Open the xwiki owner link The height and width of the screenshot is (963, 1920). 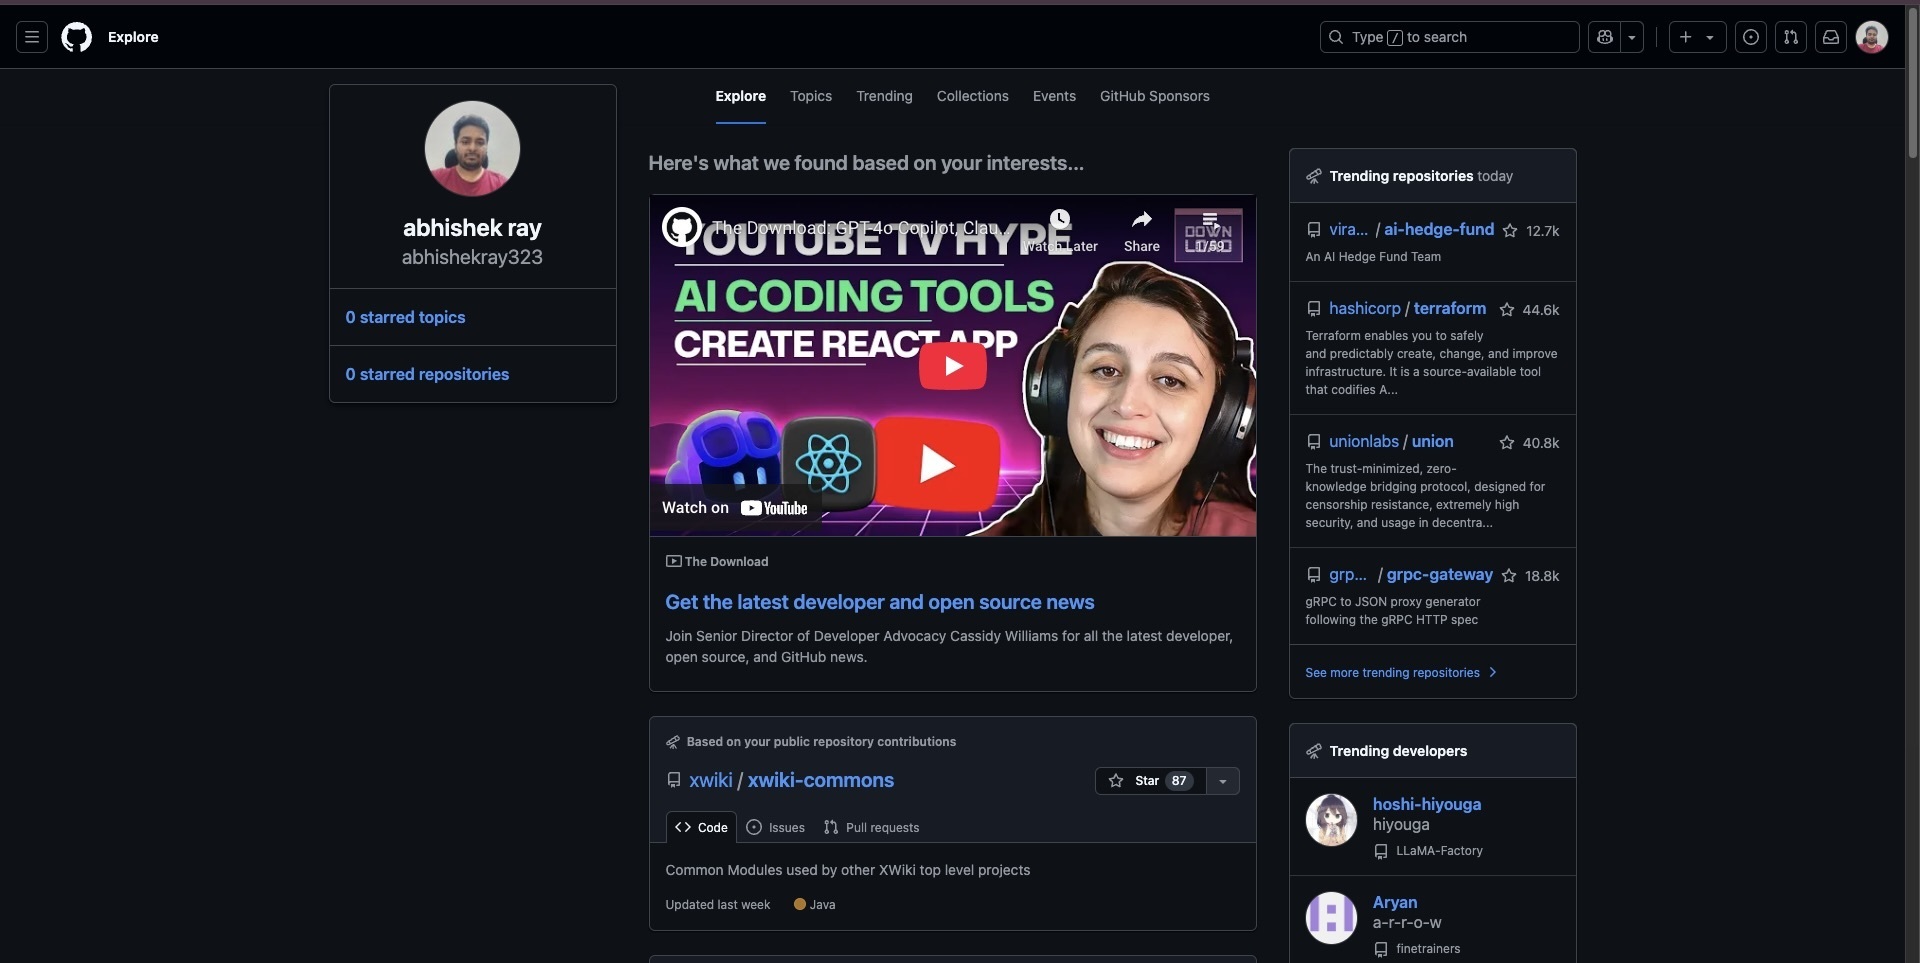coord(711,780)
